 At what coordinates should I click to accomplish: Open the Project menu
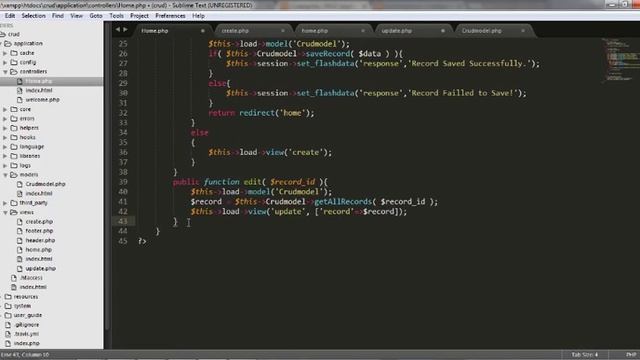139,16
